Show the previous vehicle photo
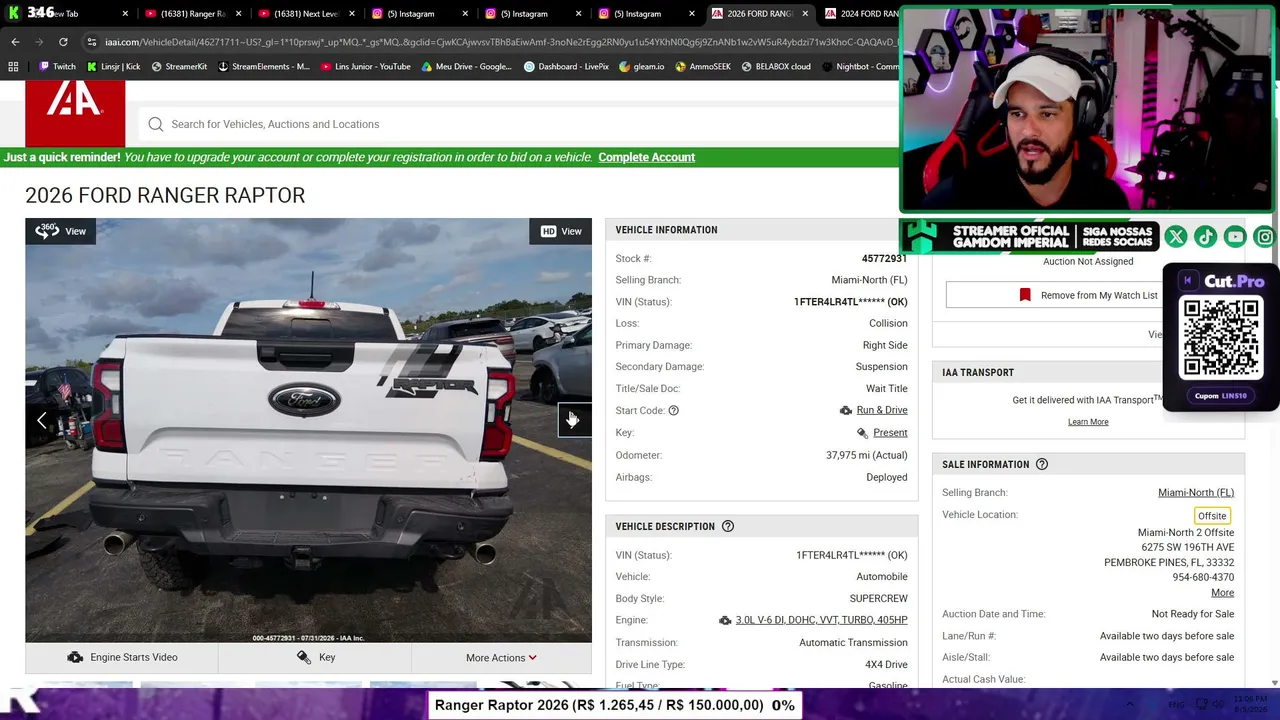Image resolution: width=1280 pixels, height=720 pixels. point(41,420)
